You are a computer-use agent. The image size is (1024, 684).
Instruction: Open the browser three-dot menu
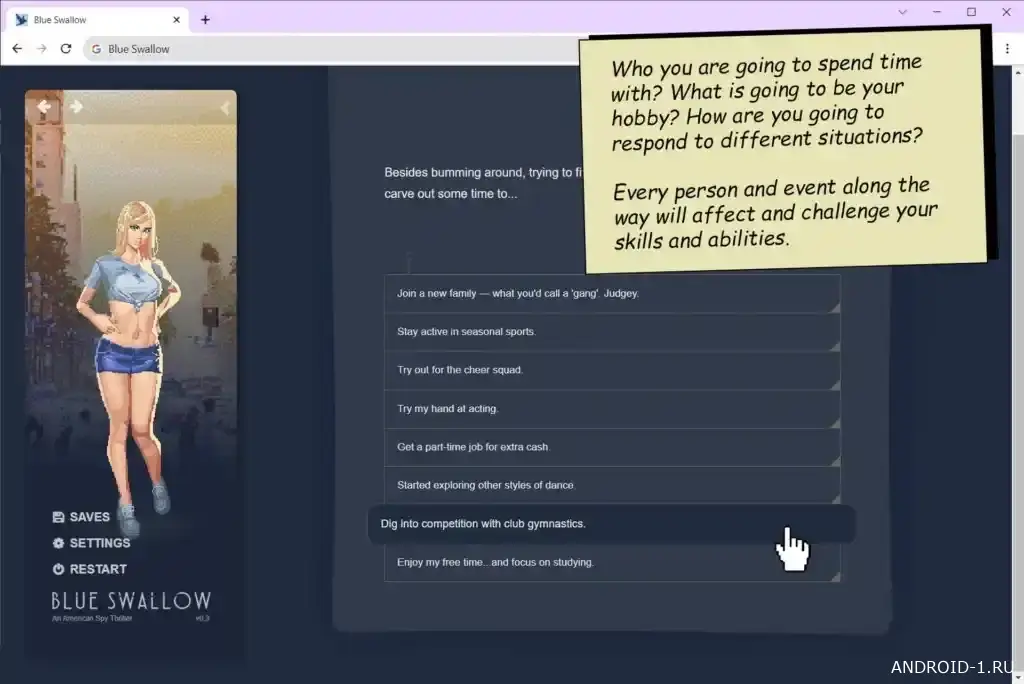(1007, 48)
